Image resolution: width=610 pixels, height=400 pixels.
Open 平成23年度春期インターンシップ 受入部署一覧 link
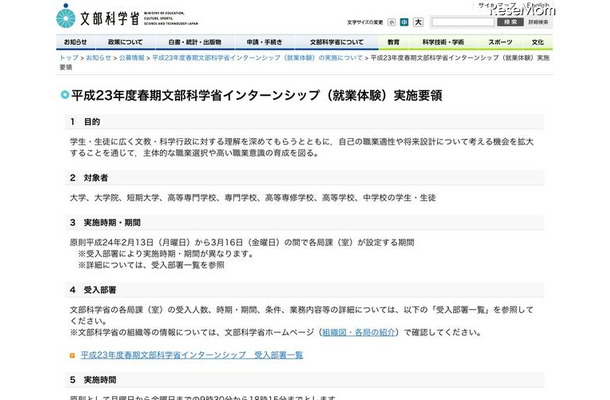192,355
